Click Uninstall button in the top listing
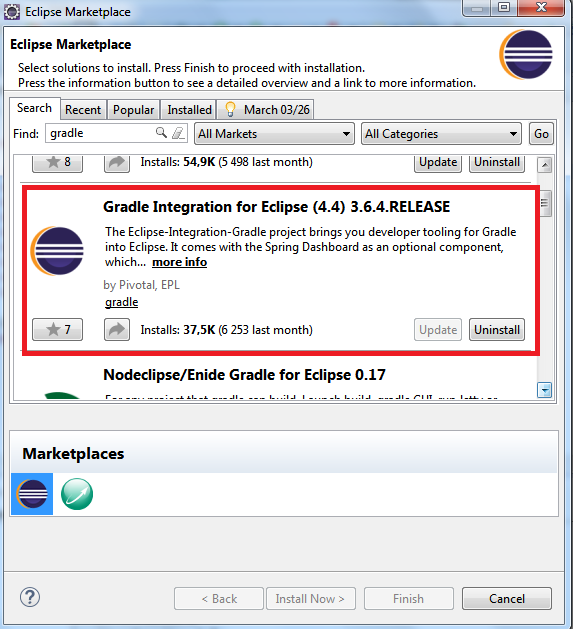573x629 pixels. (497, 163)
